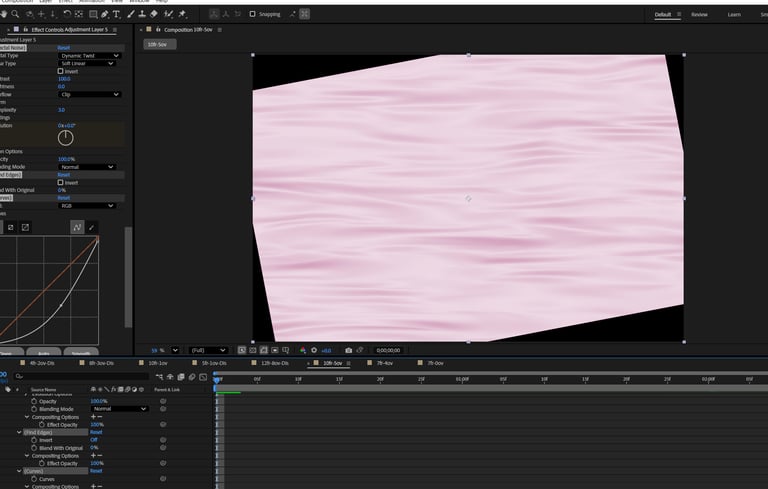This screenshot has width=768, height=489.
Task: Select the Type tool
Action: click(117, 14)
